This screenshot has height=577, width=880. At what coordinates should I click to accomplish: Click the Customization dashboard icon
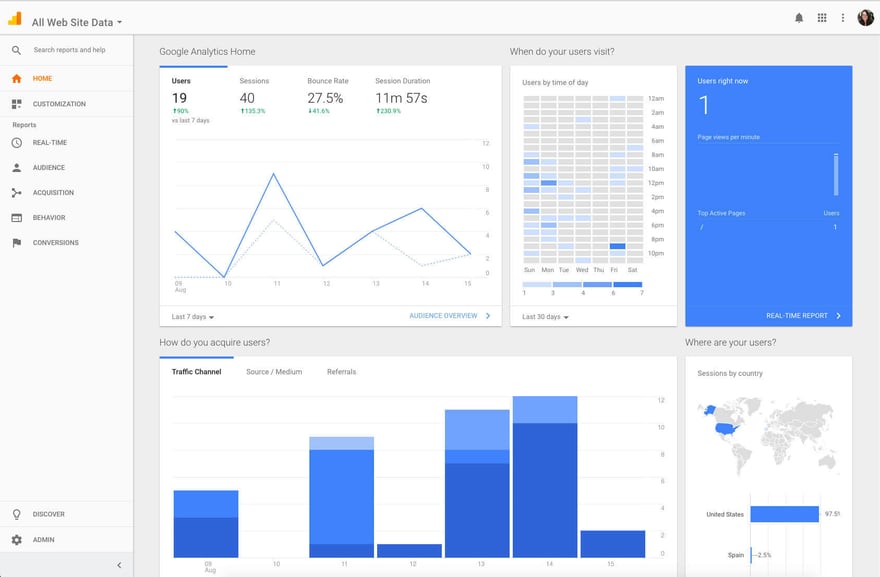coord(16,104)
